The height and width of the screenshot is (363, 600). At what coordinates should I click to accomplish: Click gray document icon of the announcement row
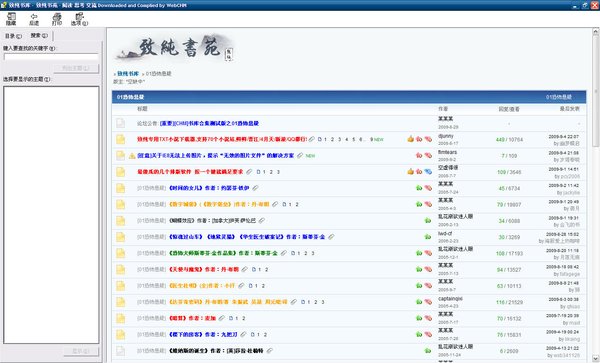coord(121,123)
